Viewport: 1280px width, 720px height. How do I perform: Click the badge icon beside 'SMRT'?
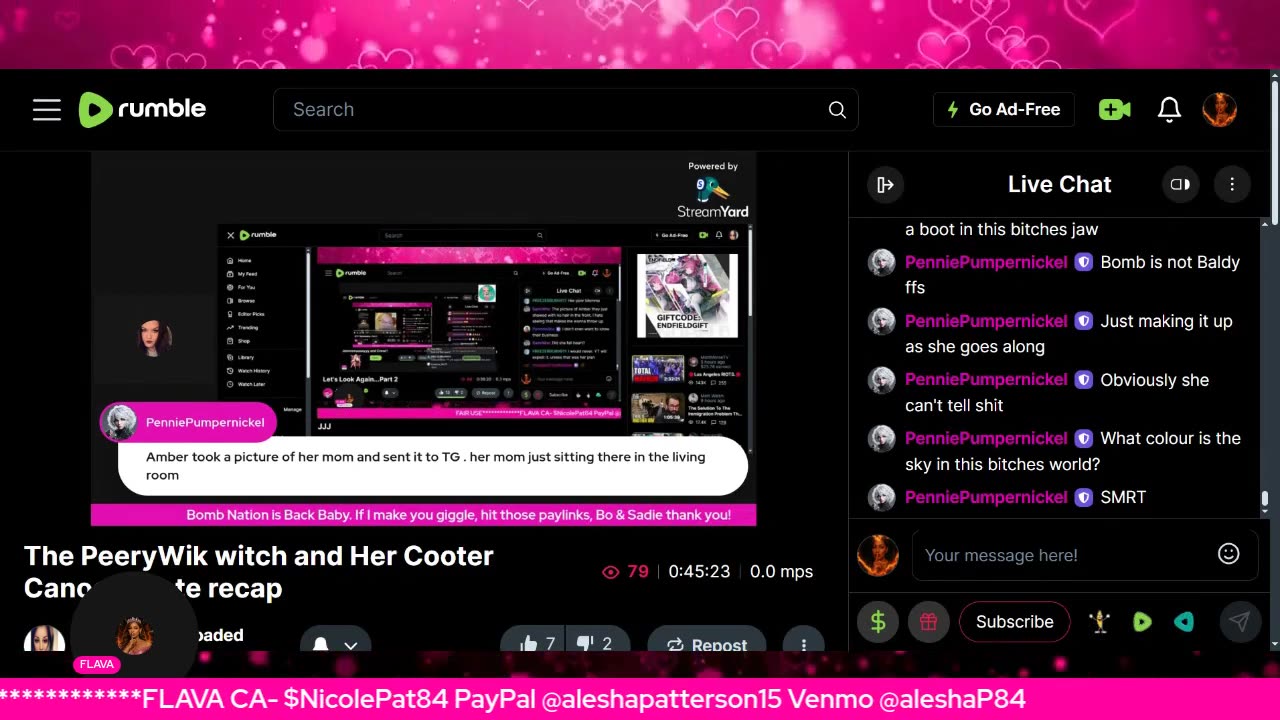click(x=1084, y=497)
